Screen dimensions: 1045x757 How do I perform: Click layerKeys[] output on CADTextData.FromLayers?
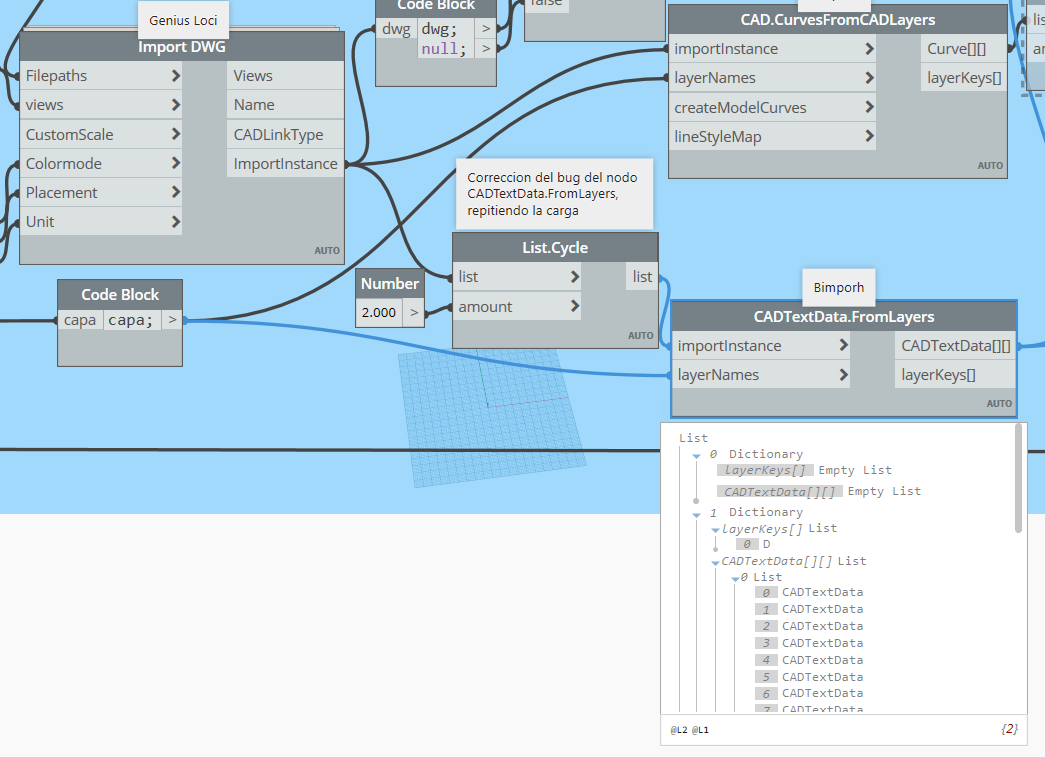click(956, 375)
